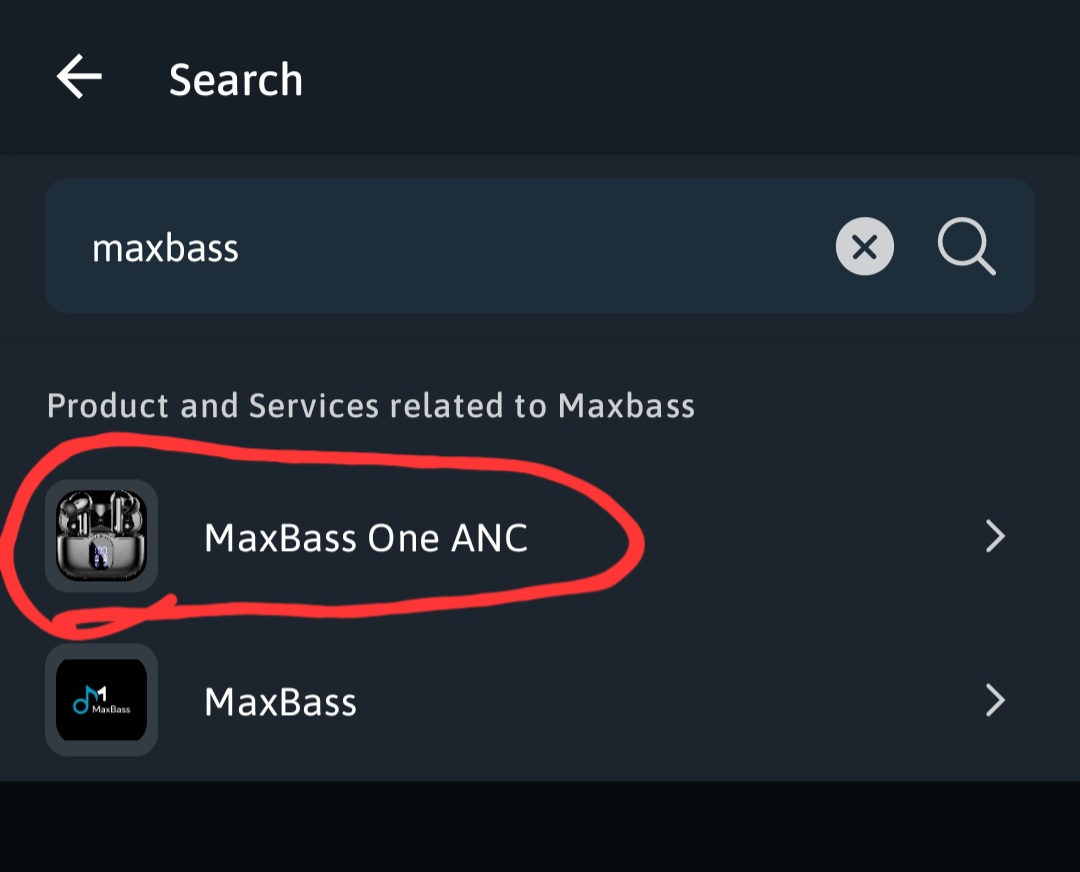Click the word 'Maxbass' in the section heading
Screen dimensions: 1080x872
click(626, 406)
